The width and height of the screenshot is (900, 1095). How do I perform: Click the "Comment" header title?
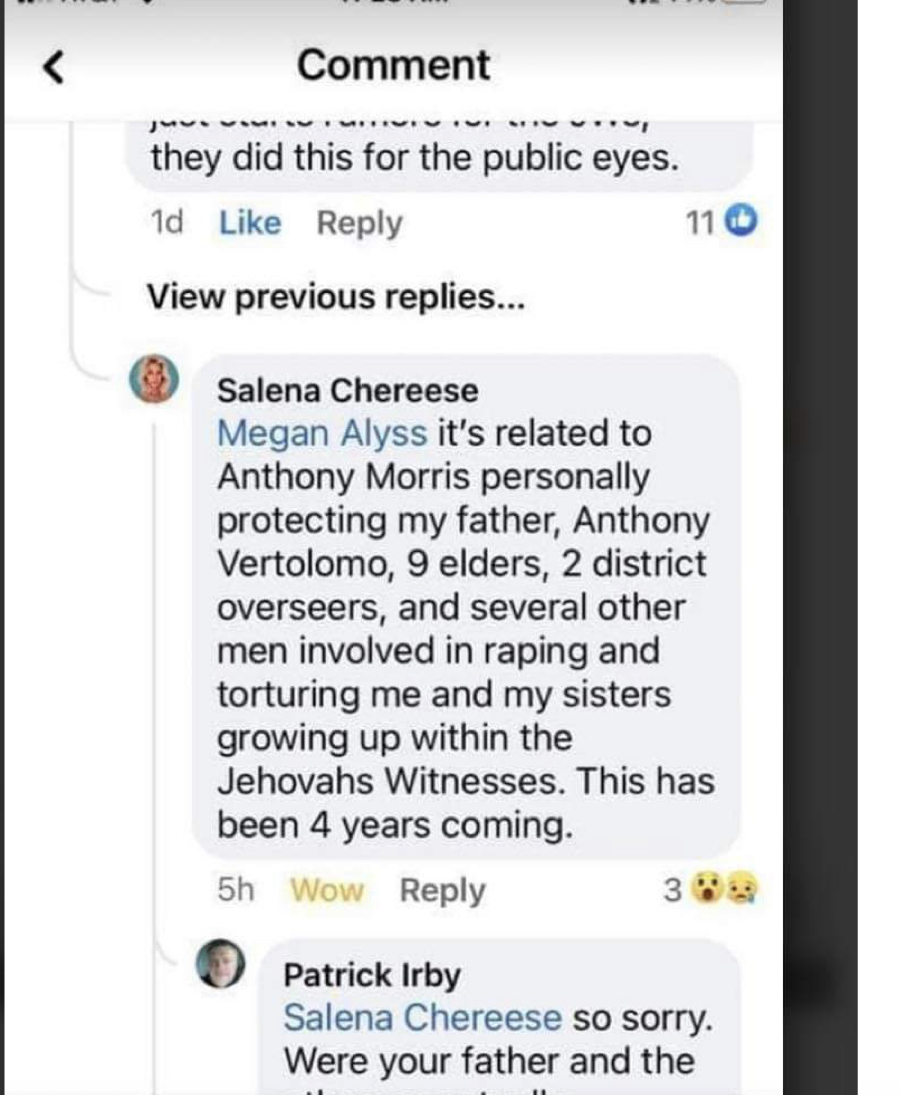pos(393,66)
